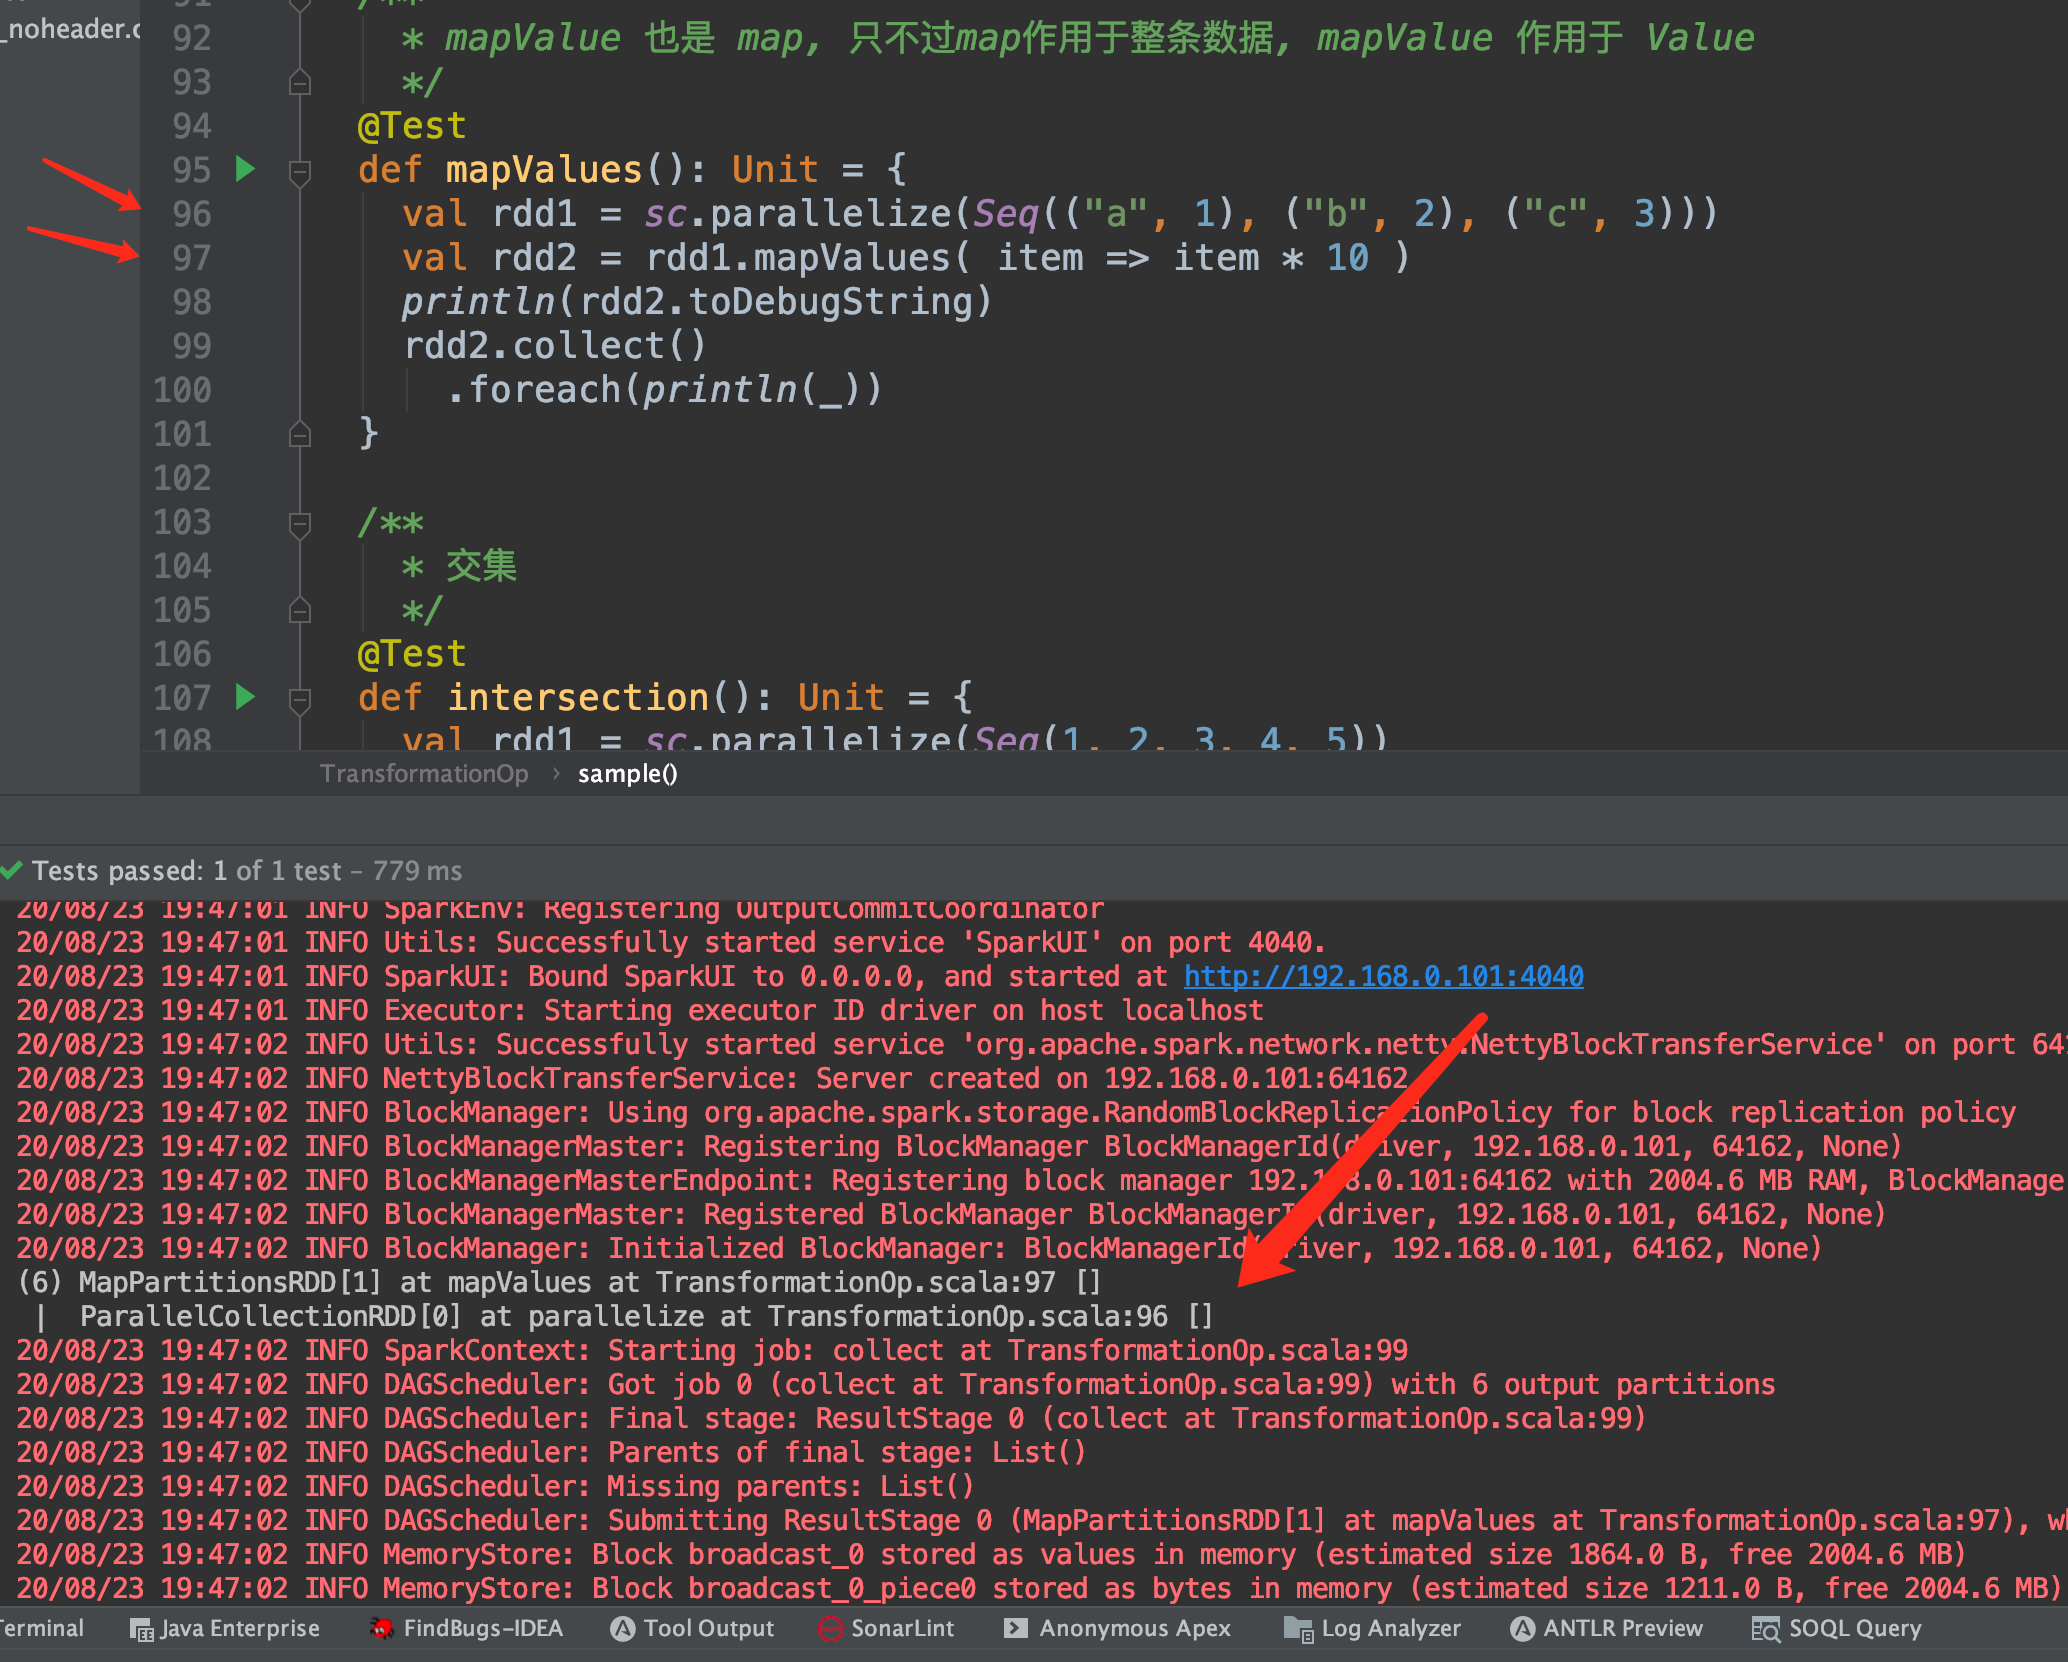Click the TransformationOp breadcrumb
The image size is (2068, 1662).
[424, 774]
